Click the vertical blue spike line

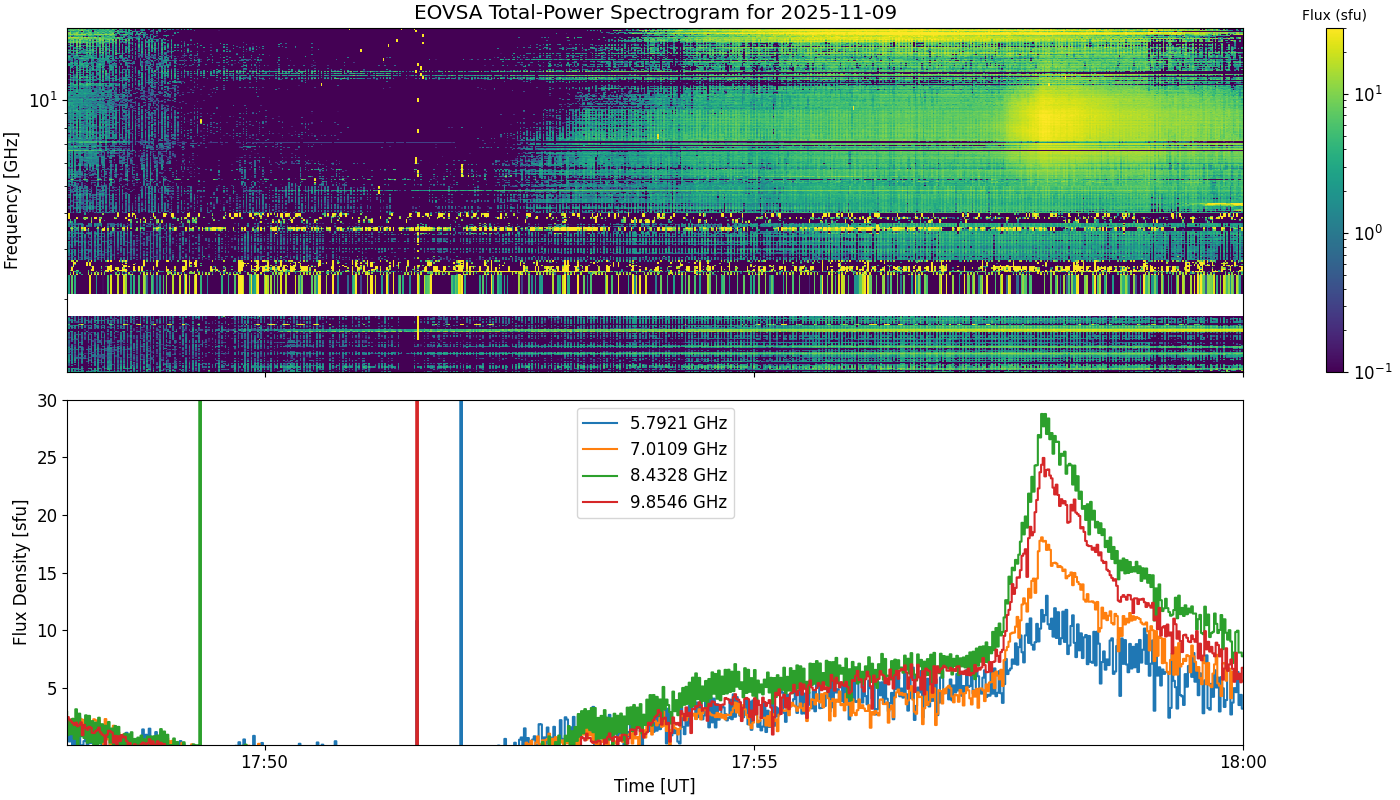click(x=461, y=573)
